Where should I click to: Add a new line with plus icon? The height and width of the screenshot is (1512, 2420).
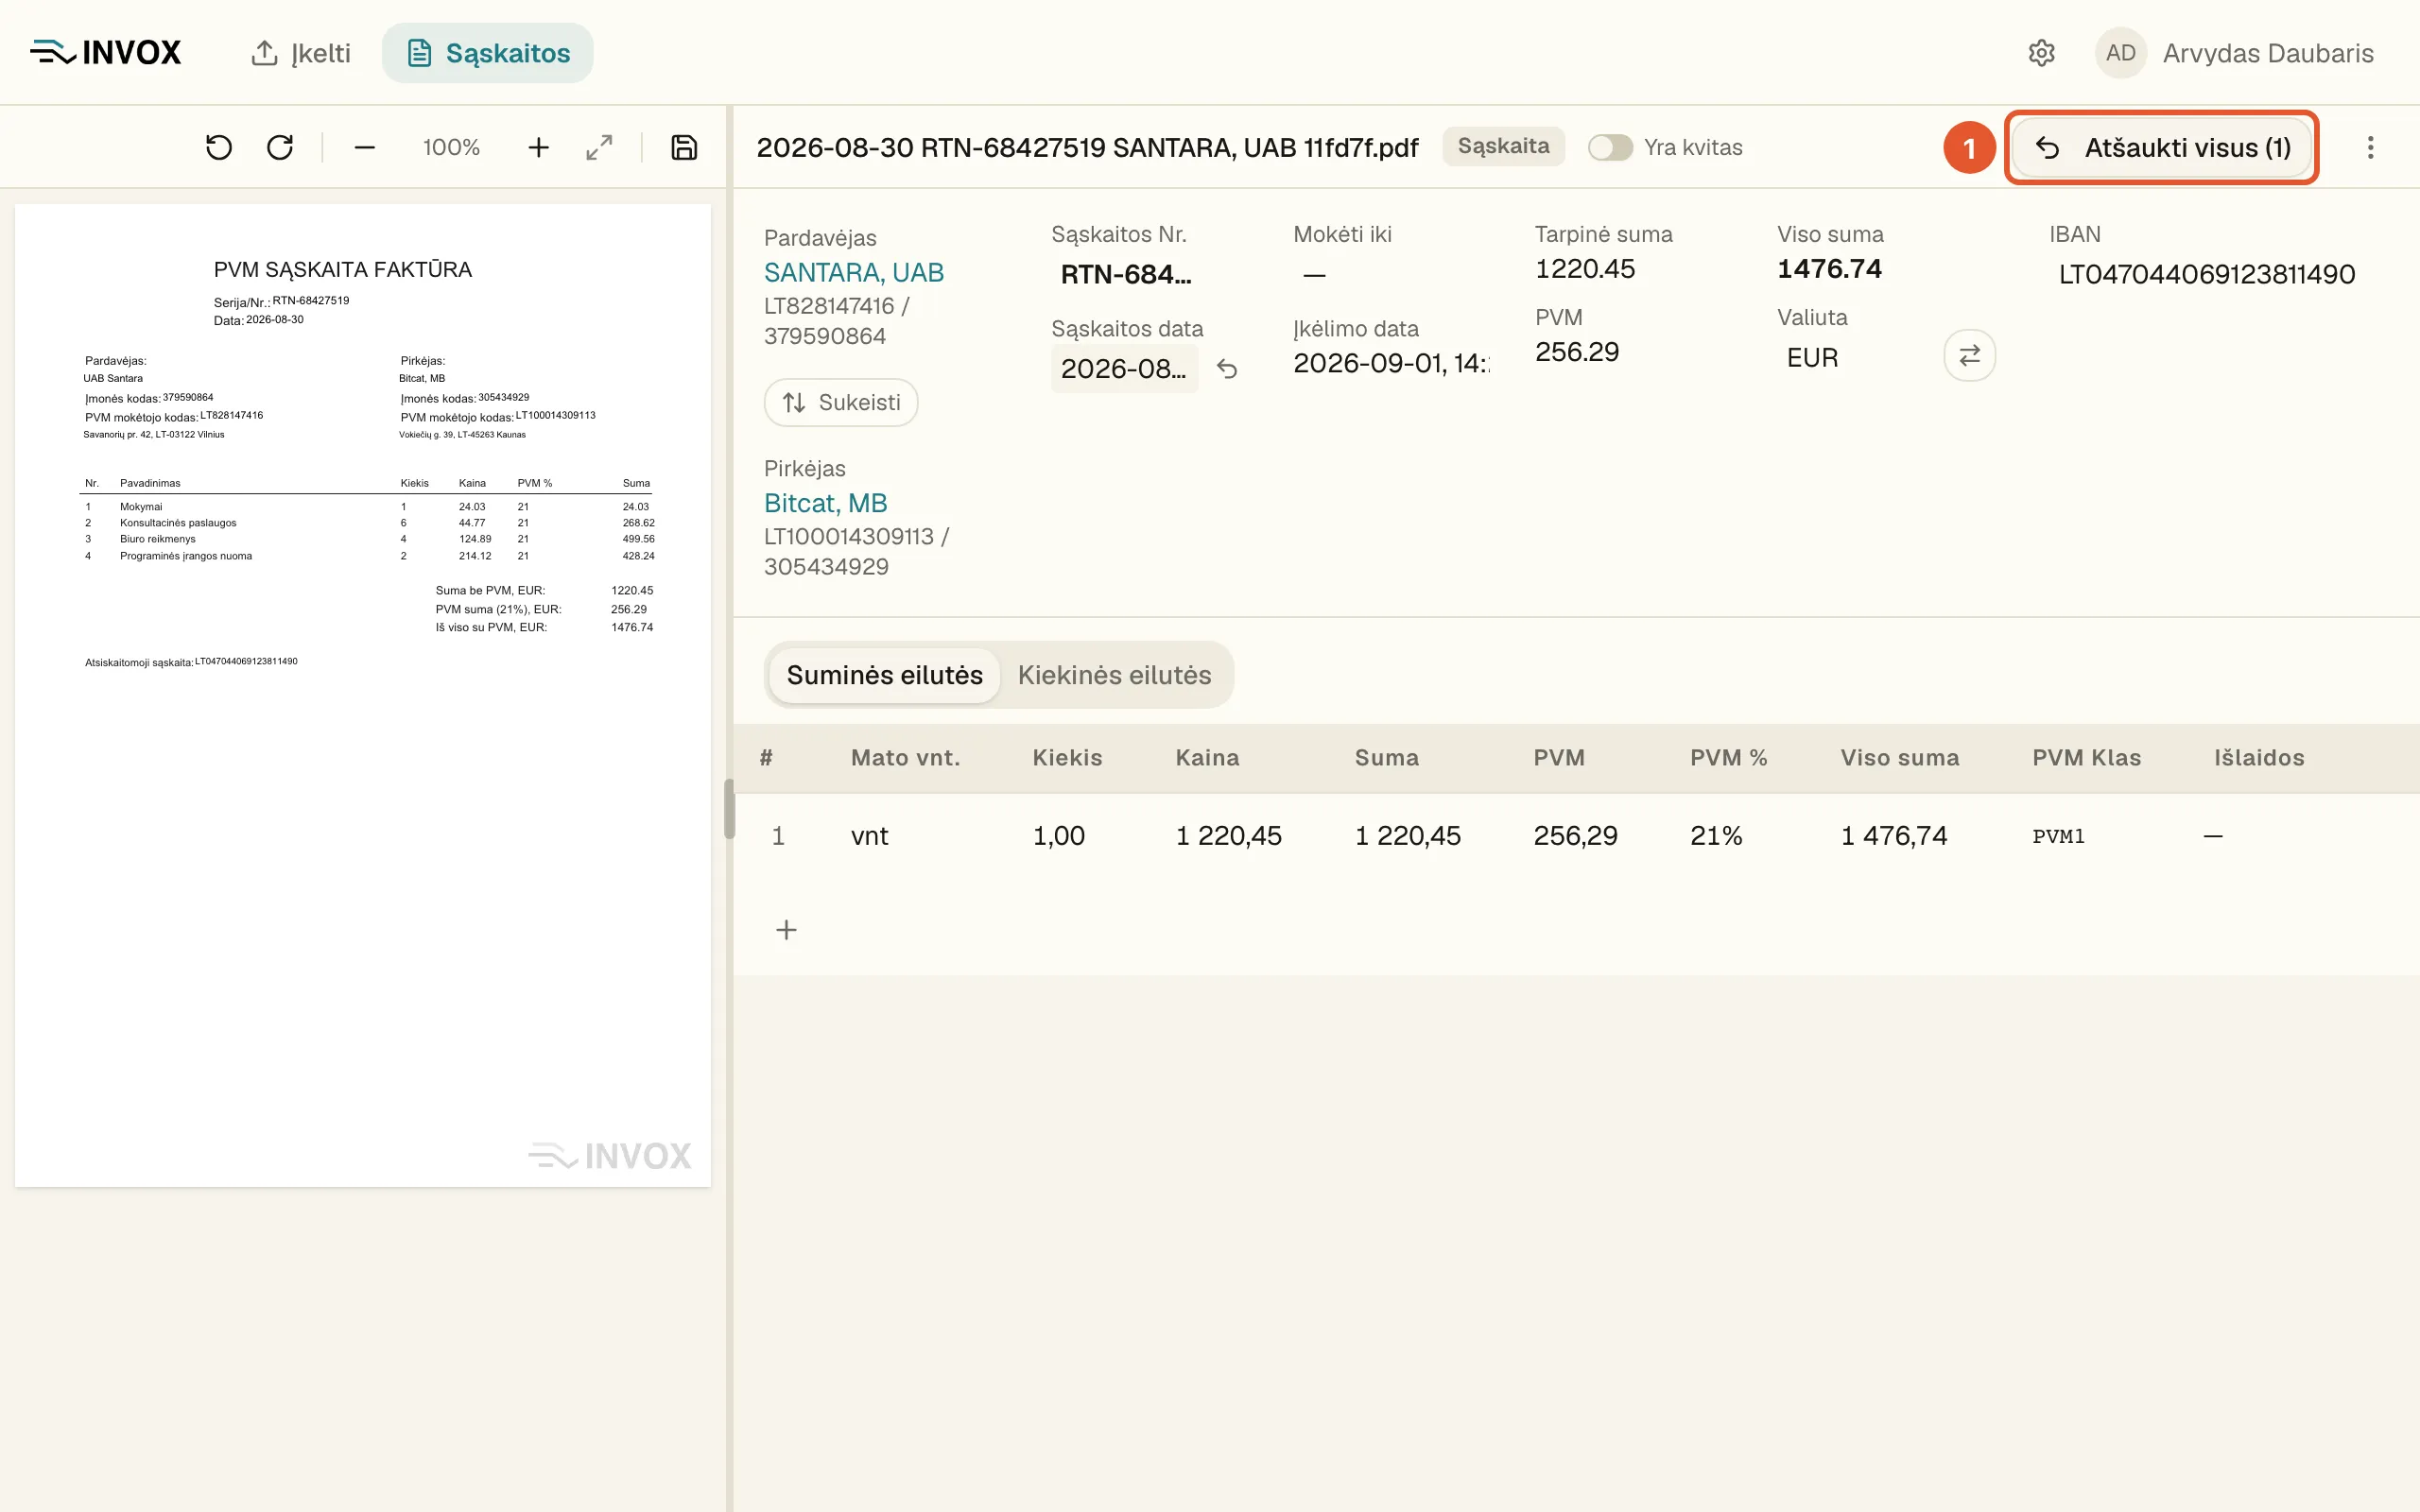tap(787, 930)
